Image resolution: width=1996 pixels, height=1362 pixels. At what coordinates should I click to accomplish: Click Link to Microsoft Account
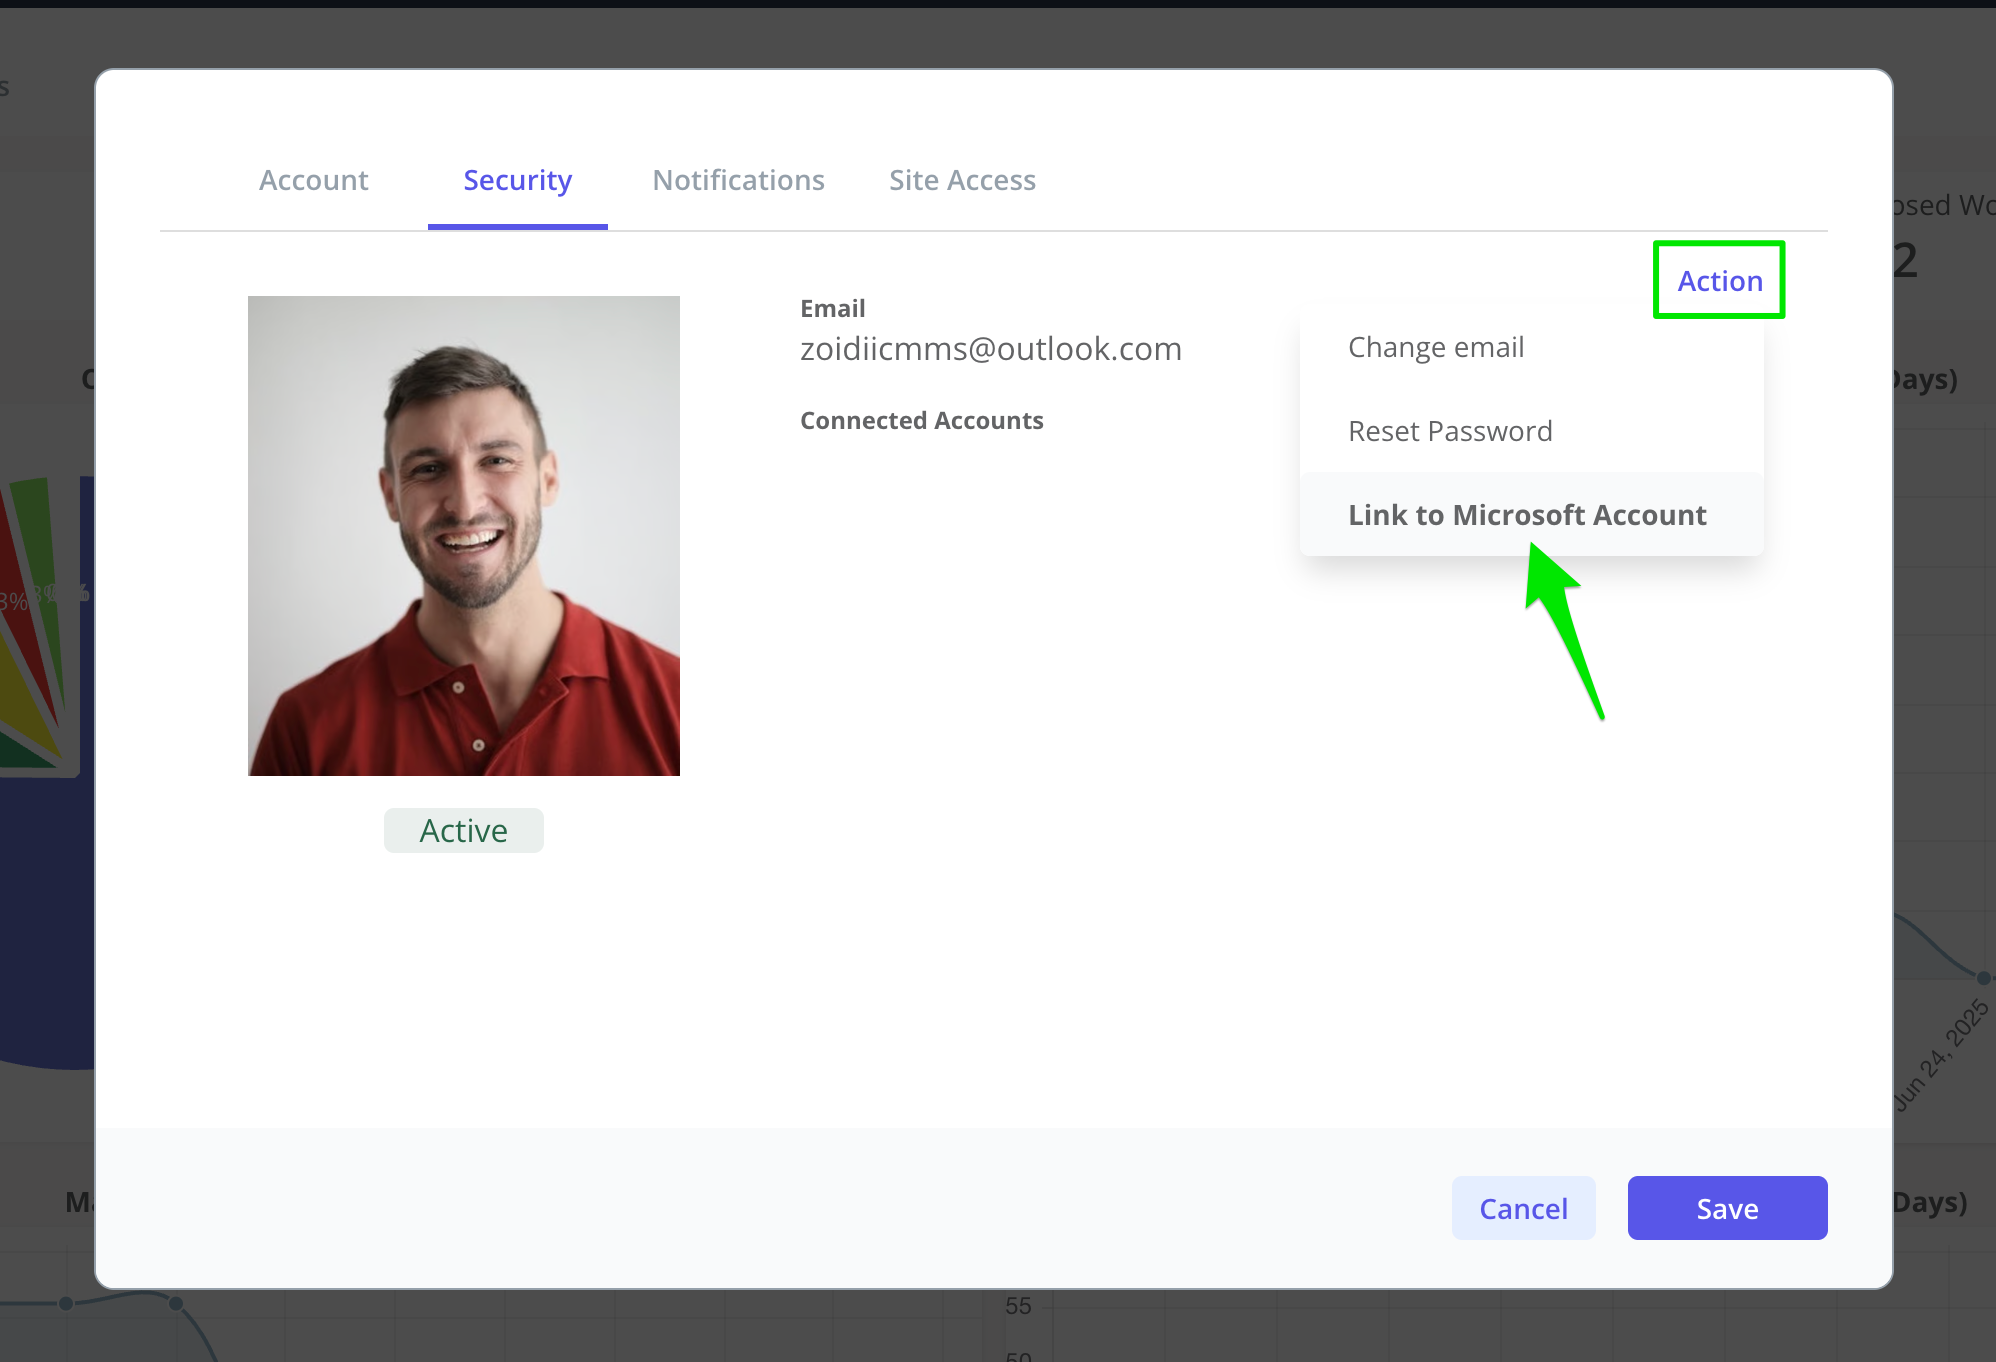pos(1531,515)
